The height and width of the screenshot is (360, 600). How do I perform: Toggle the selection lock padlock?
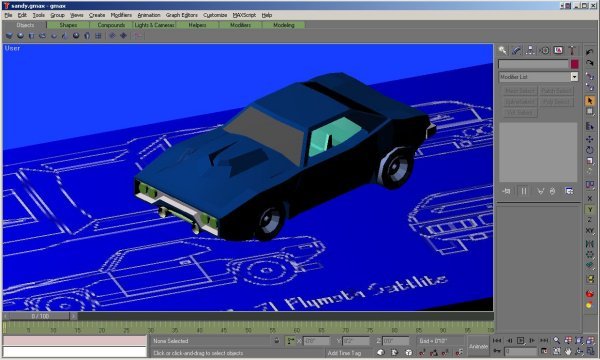click(277, 340)
